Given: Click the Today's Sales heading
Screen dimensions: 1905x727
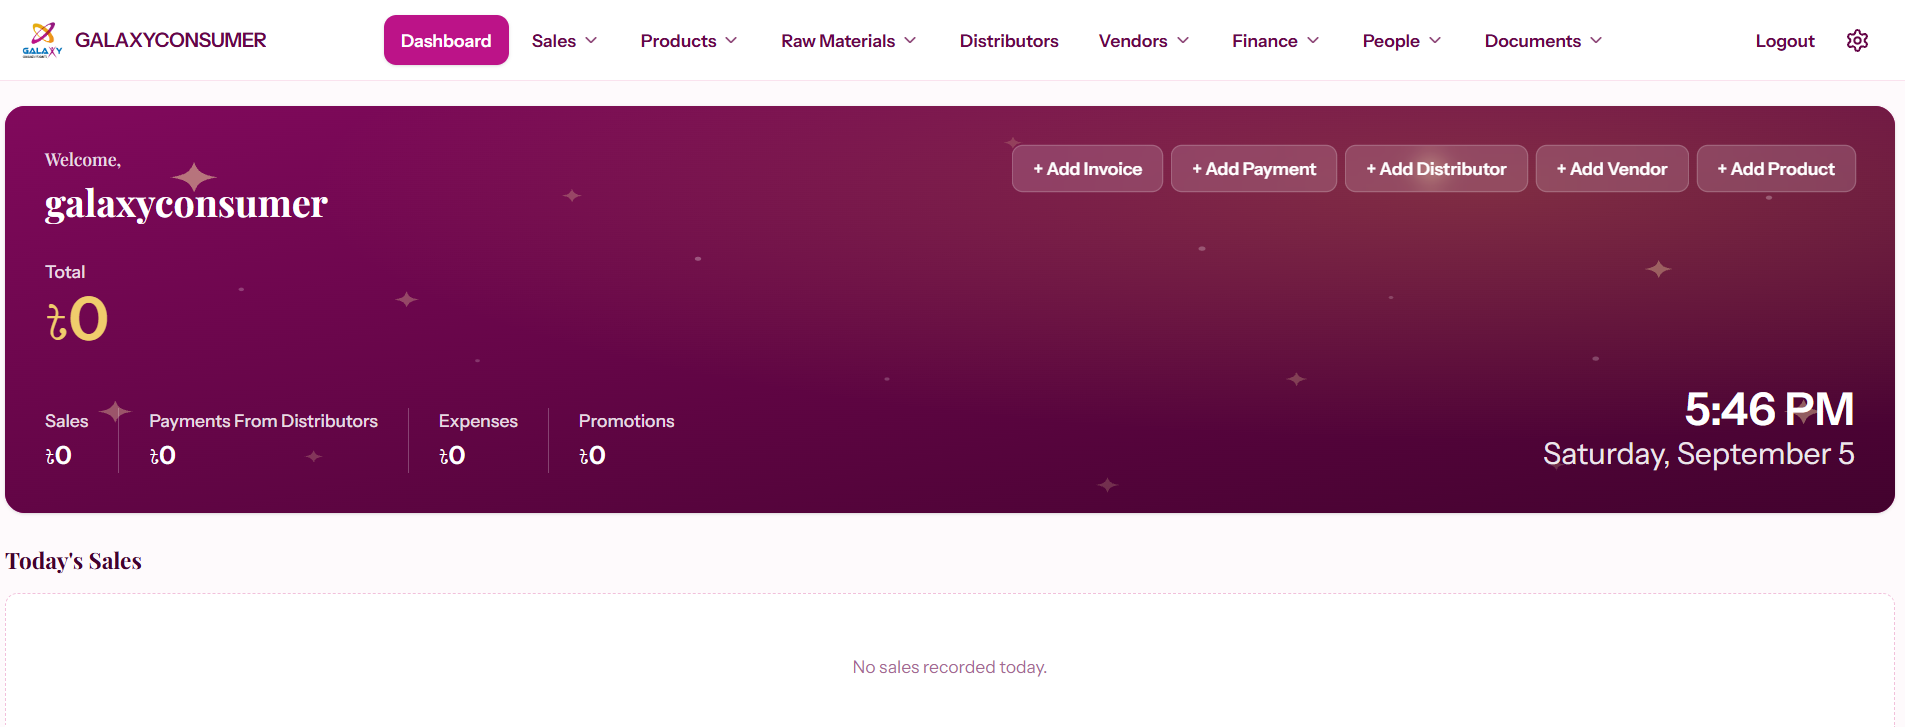Looking at the screenshot, I should (x=74, y=561).
